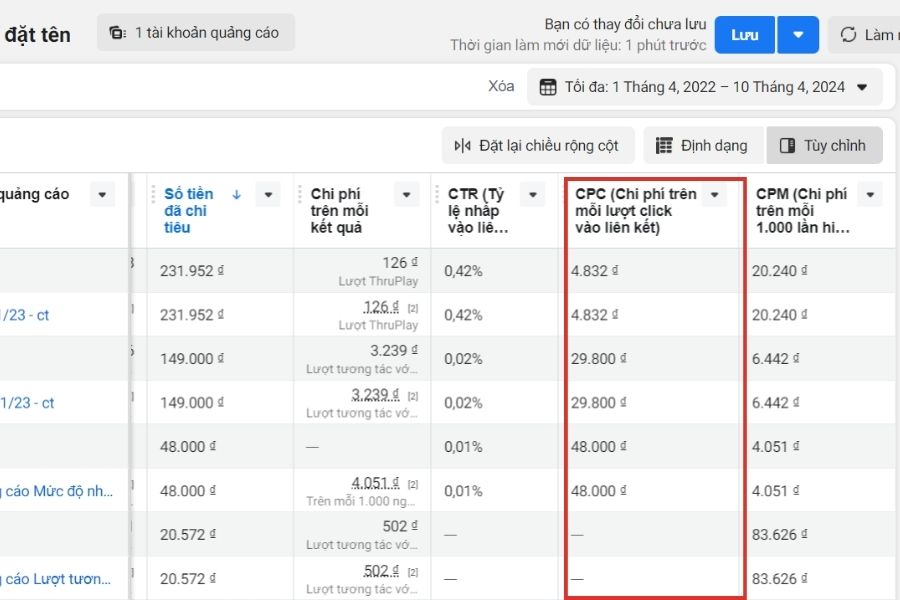Click Bạn có thay đổi chưa lưu notice
This screenshot has width=900, height=600.
pyautogui.click(x=625, y=25)
